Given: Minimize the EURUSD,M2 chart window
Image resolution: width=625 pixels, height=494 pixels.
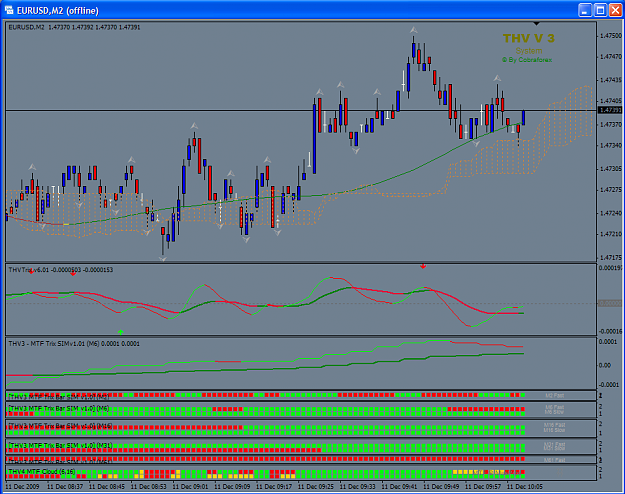Looking at the screenshot, I should [585, 10].
